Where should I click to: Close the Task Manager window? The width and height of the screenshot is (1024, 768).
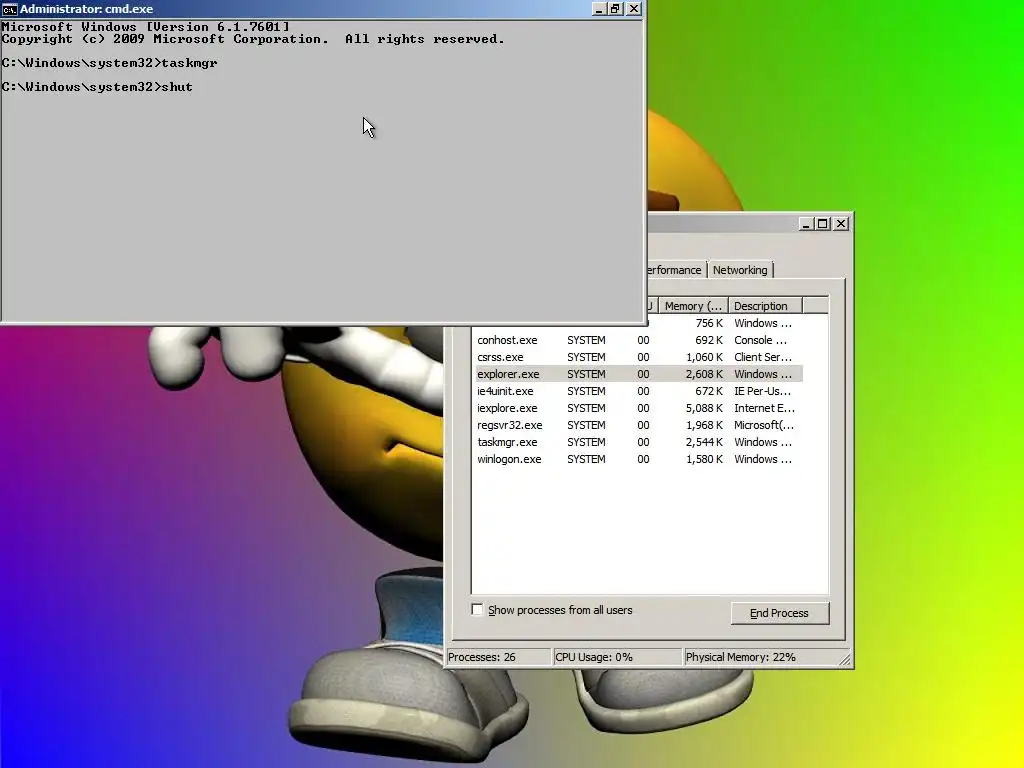(x=841, y=224)
